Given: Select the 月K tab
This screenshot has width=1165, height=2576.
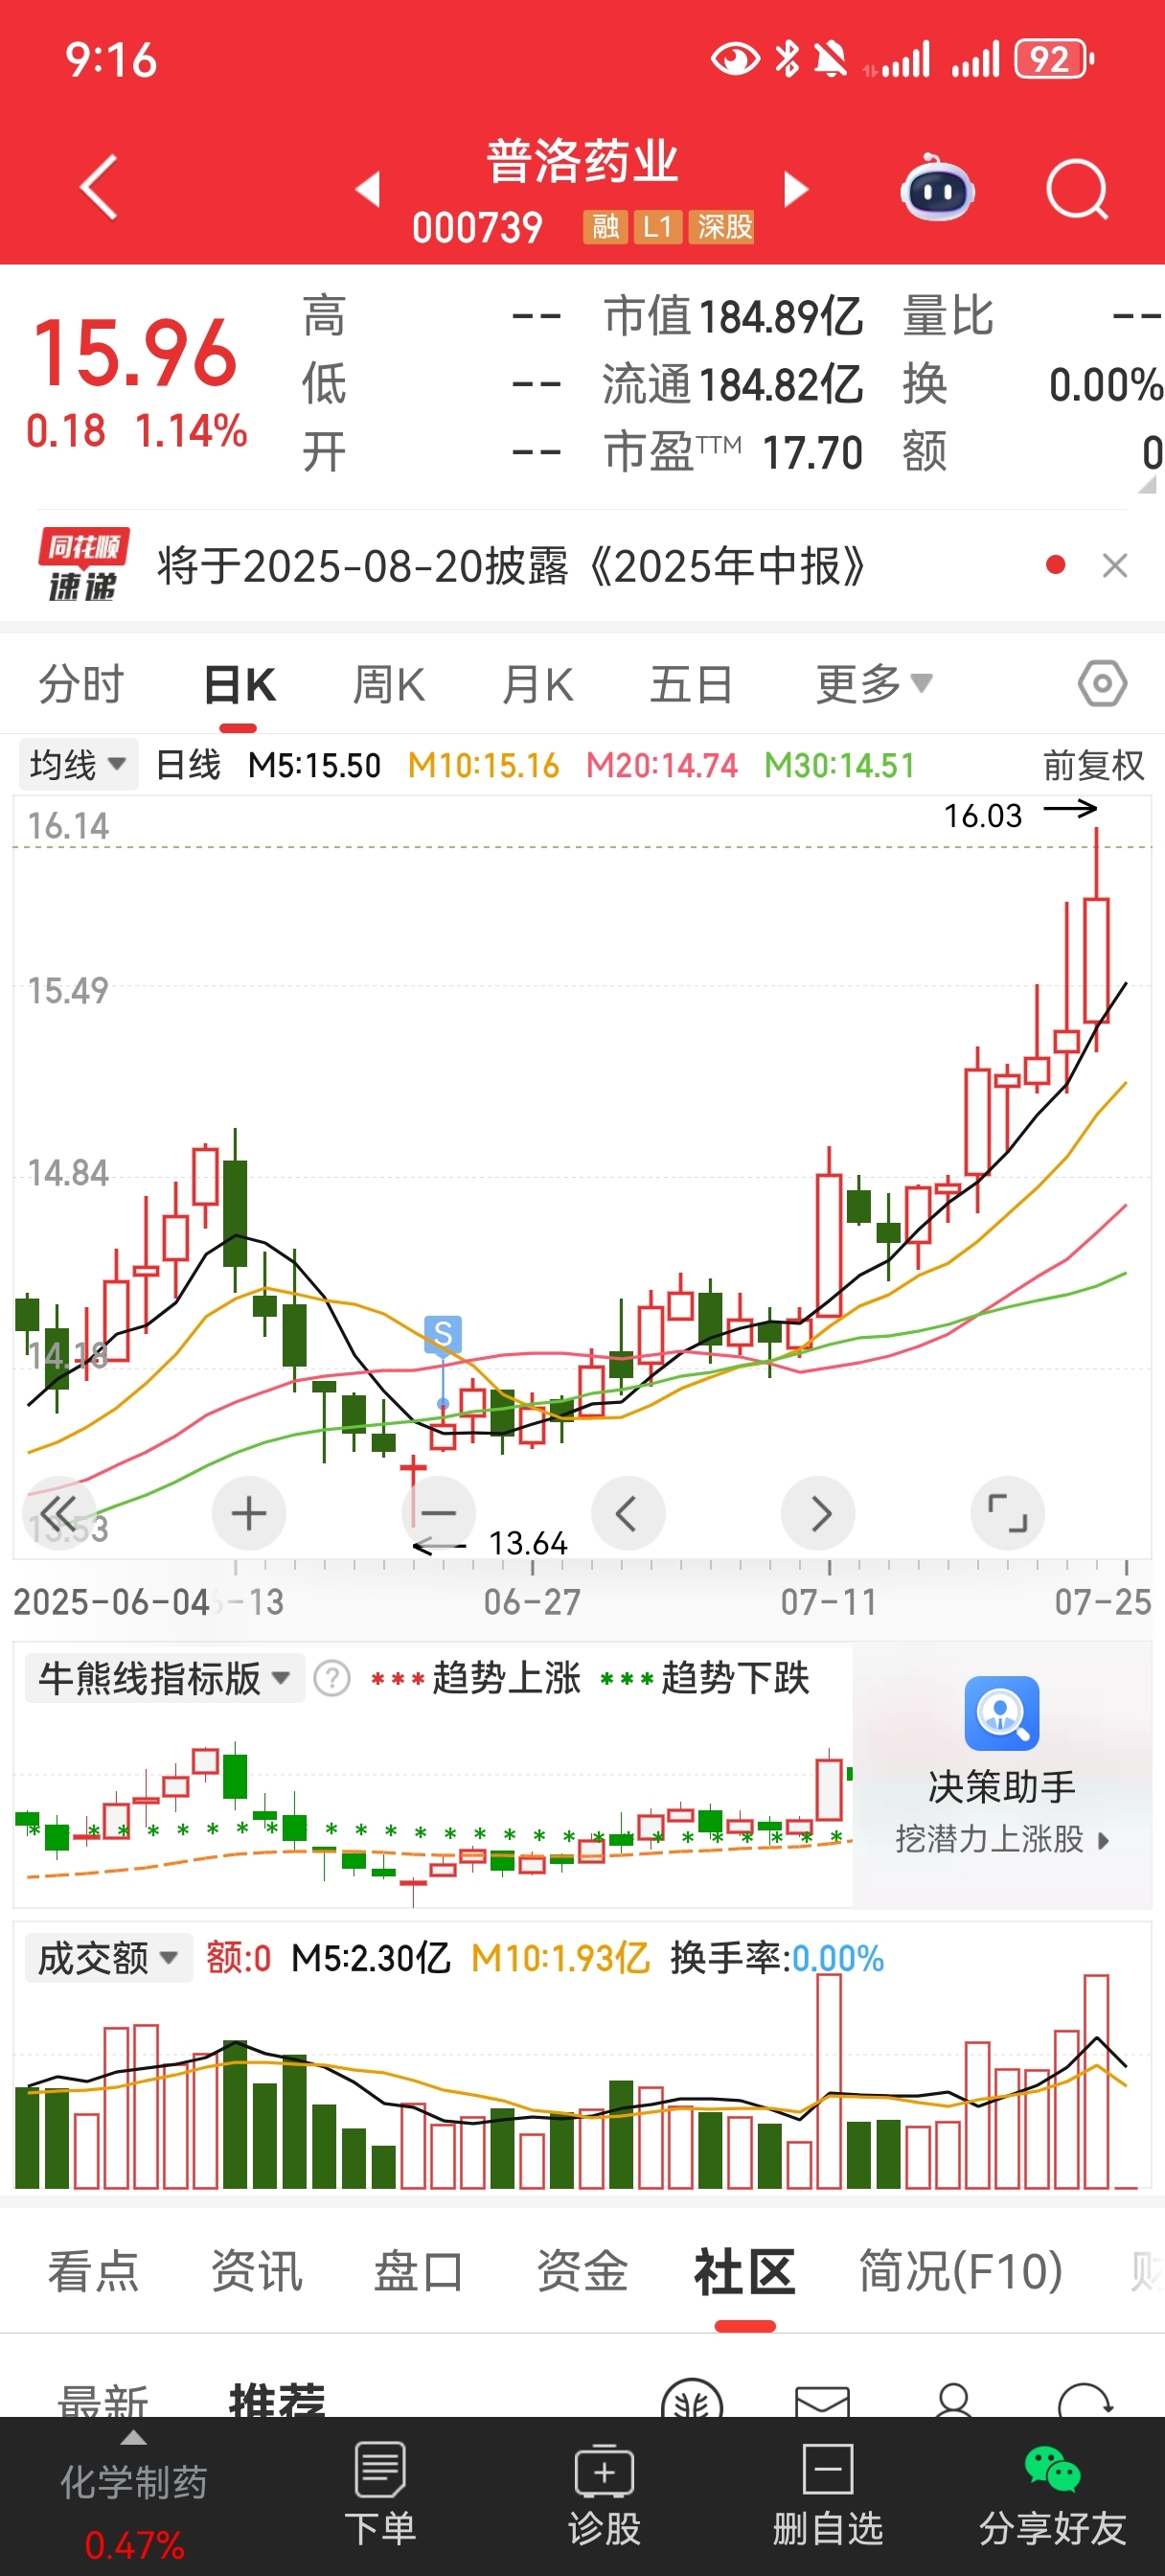Looking at the screenshot, I should tap(538, 685).
